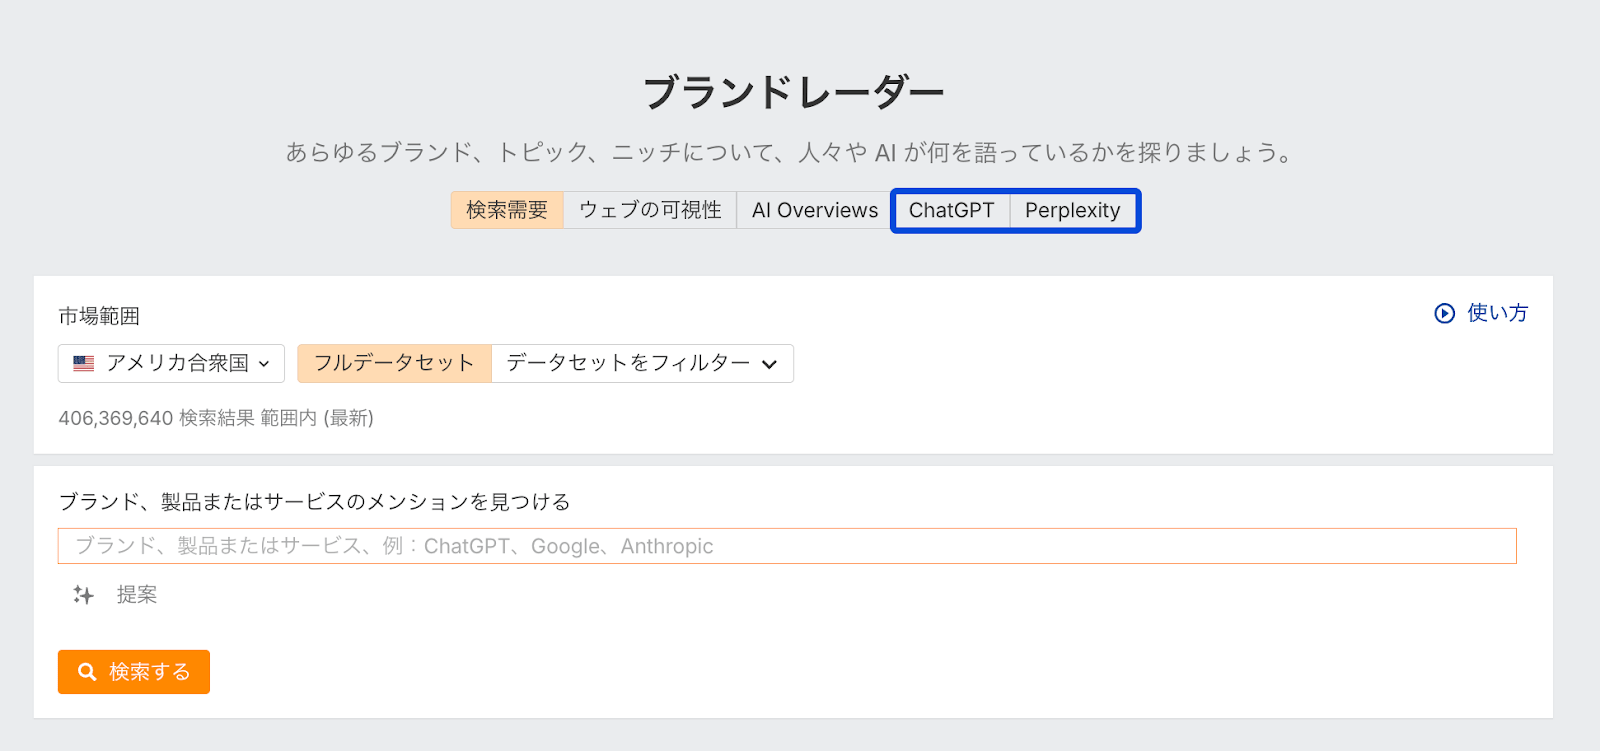Screen dimensions: 1600x751
Task: Click the ブランドレーダー page heading
Action: pyautogui.click(x=793, y=92)
